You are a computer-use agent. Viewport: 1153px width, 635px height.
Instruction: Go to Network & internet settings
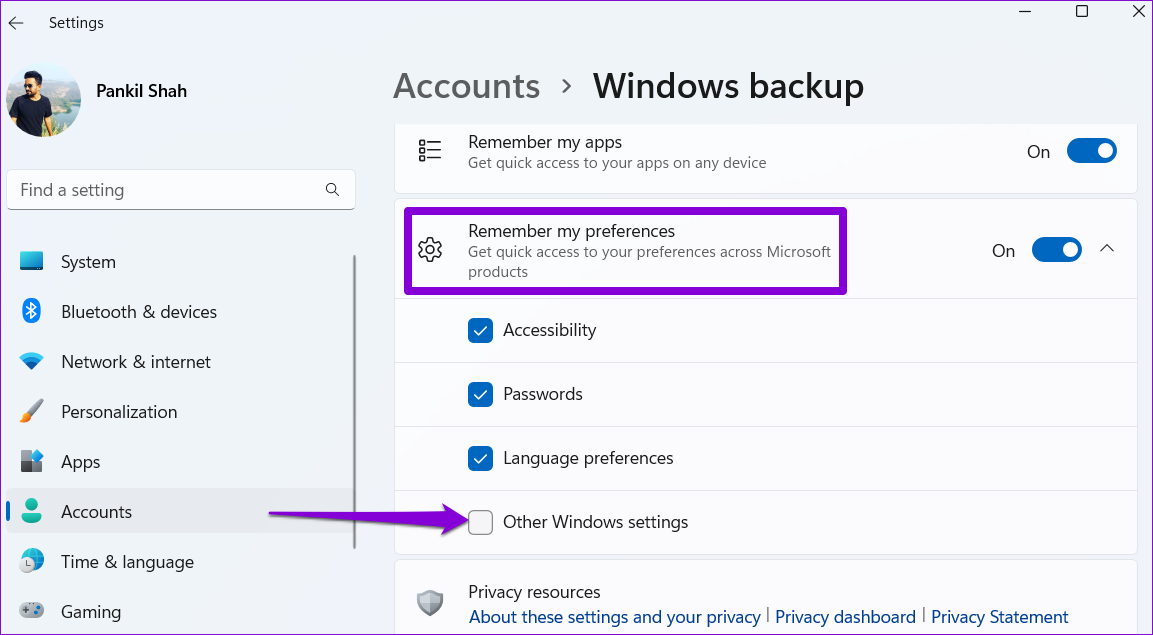[x=135, y=362]
